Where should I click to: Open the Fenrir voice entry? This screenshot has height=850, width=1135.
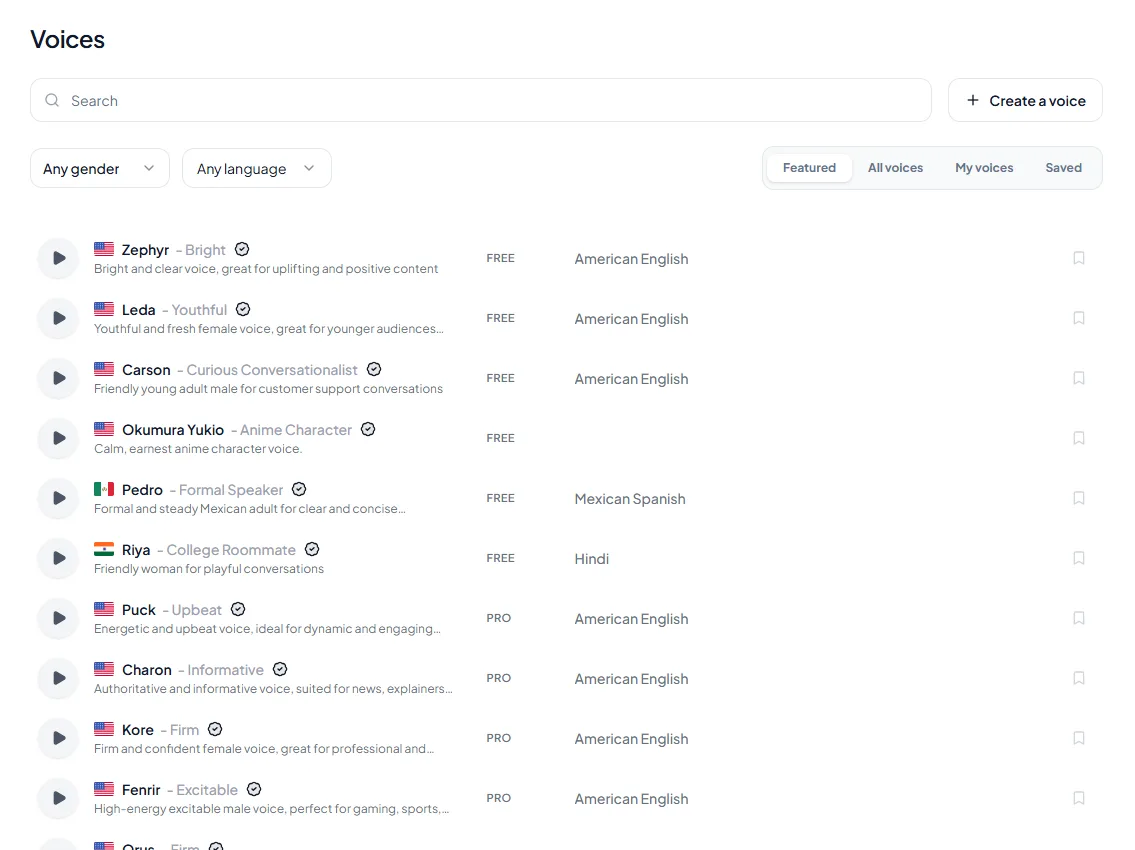click(x=141, y=790)
